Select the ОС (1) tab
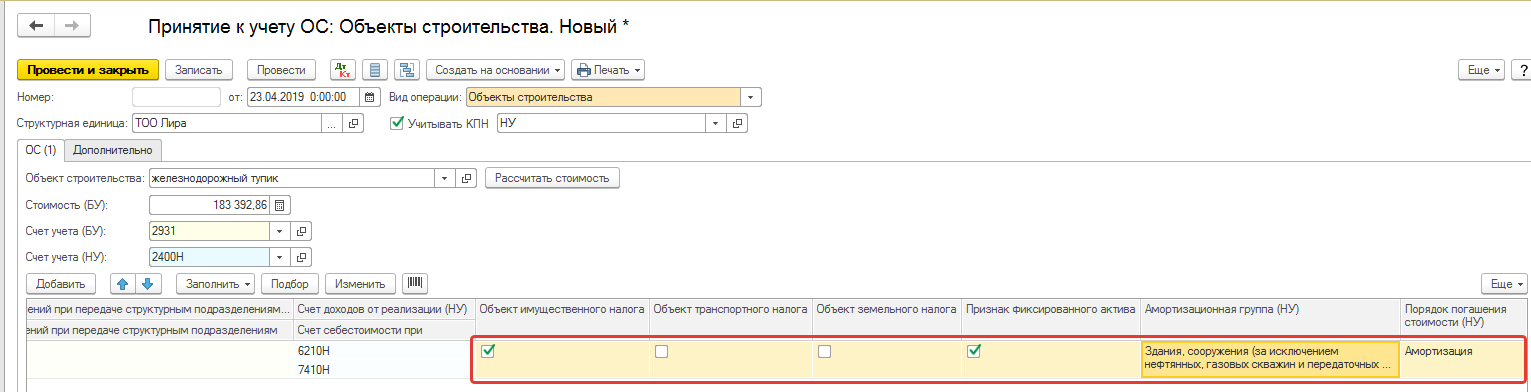Image resolution: width=1531 pixels, height=392 pixels. click(x=42, y=150)
